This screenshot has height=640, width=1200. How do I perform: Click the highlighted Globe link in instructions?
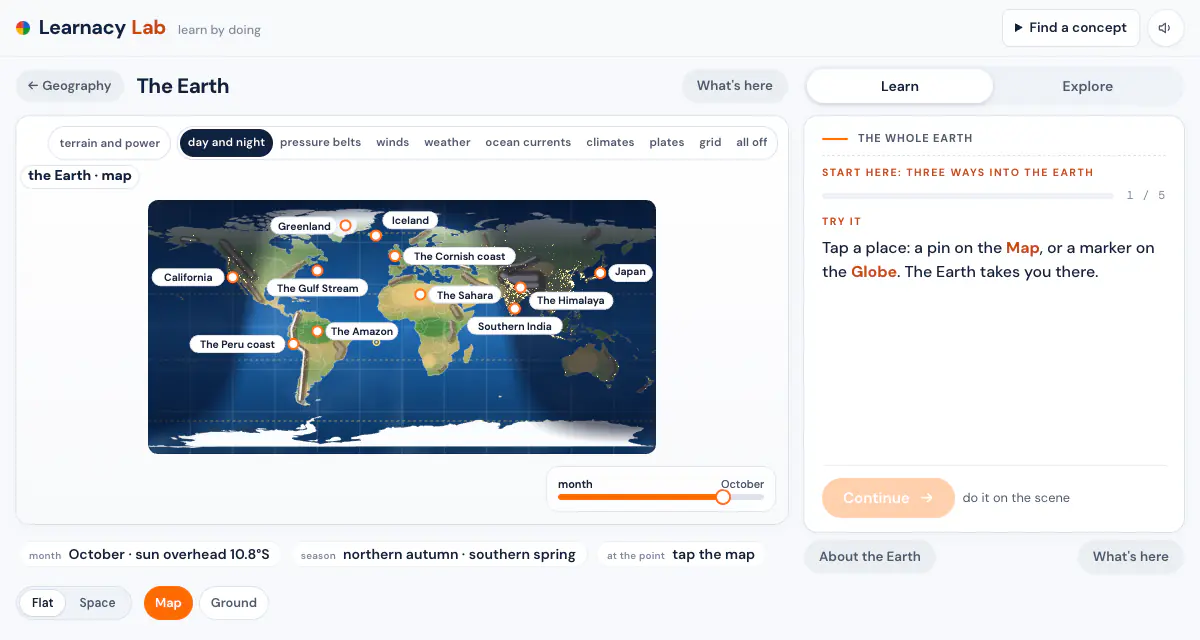(x=874, y=272)
